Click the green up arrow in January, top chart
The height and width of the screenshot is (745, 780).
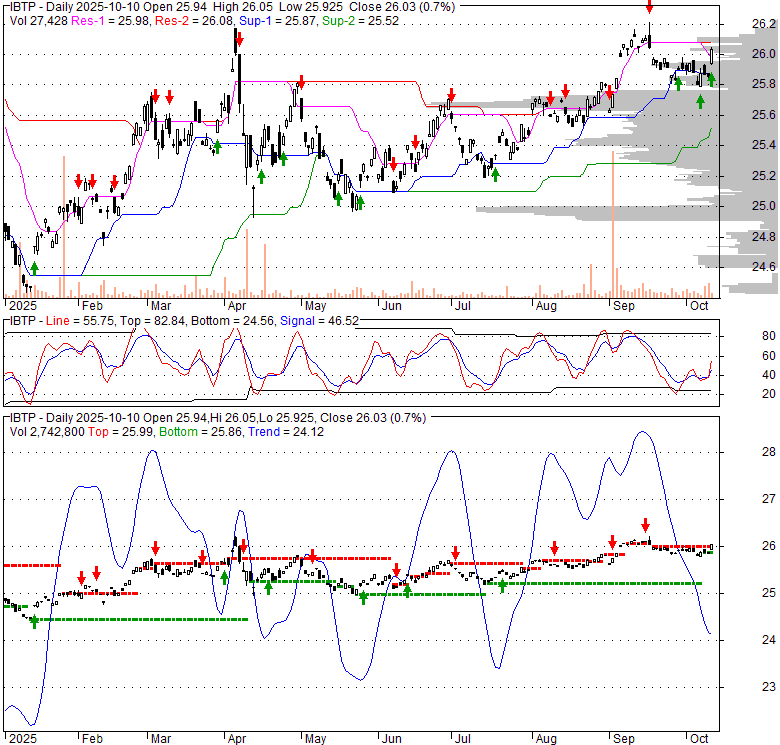(x=34, y=268)
